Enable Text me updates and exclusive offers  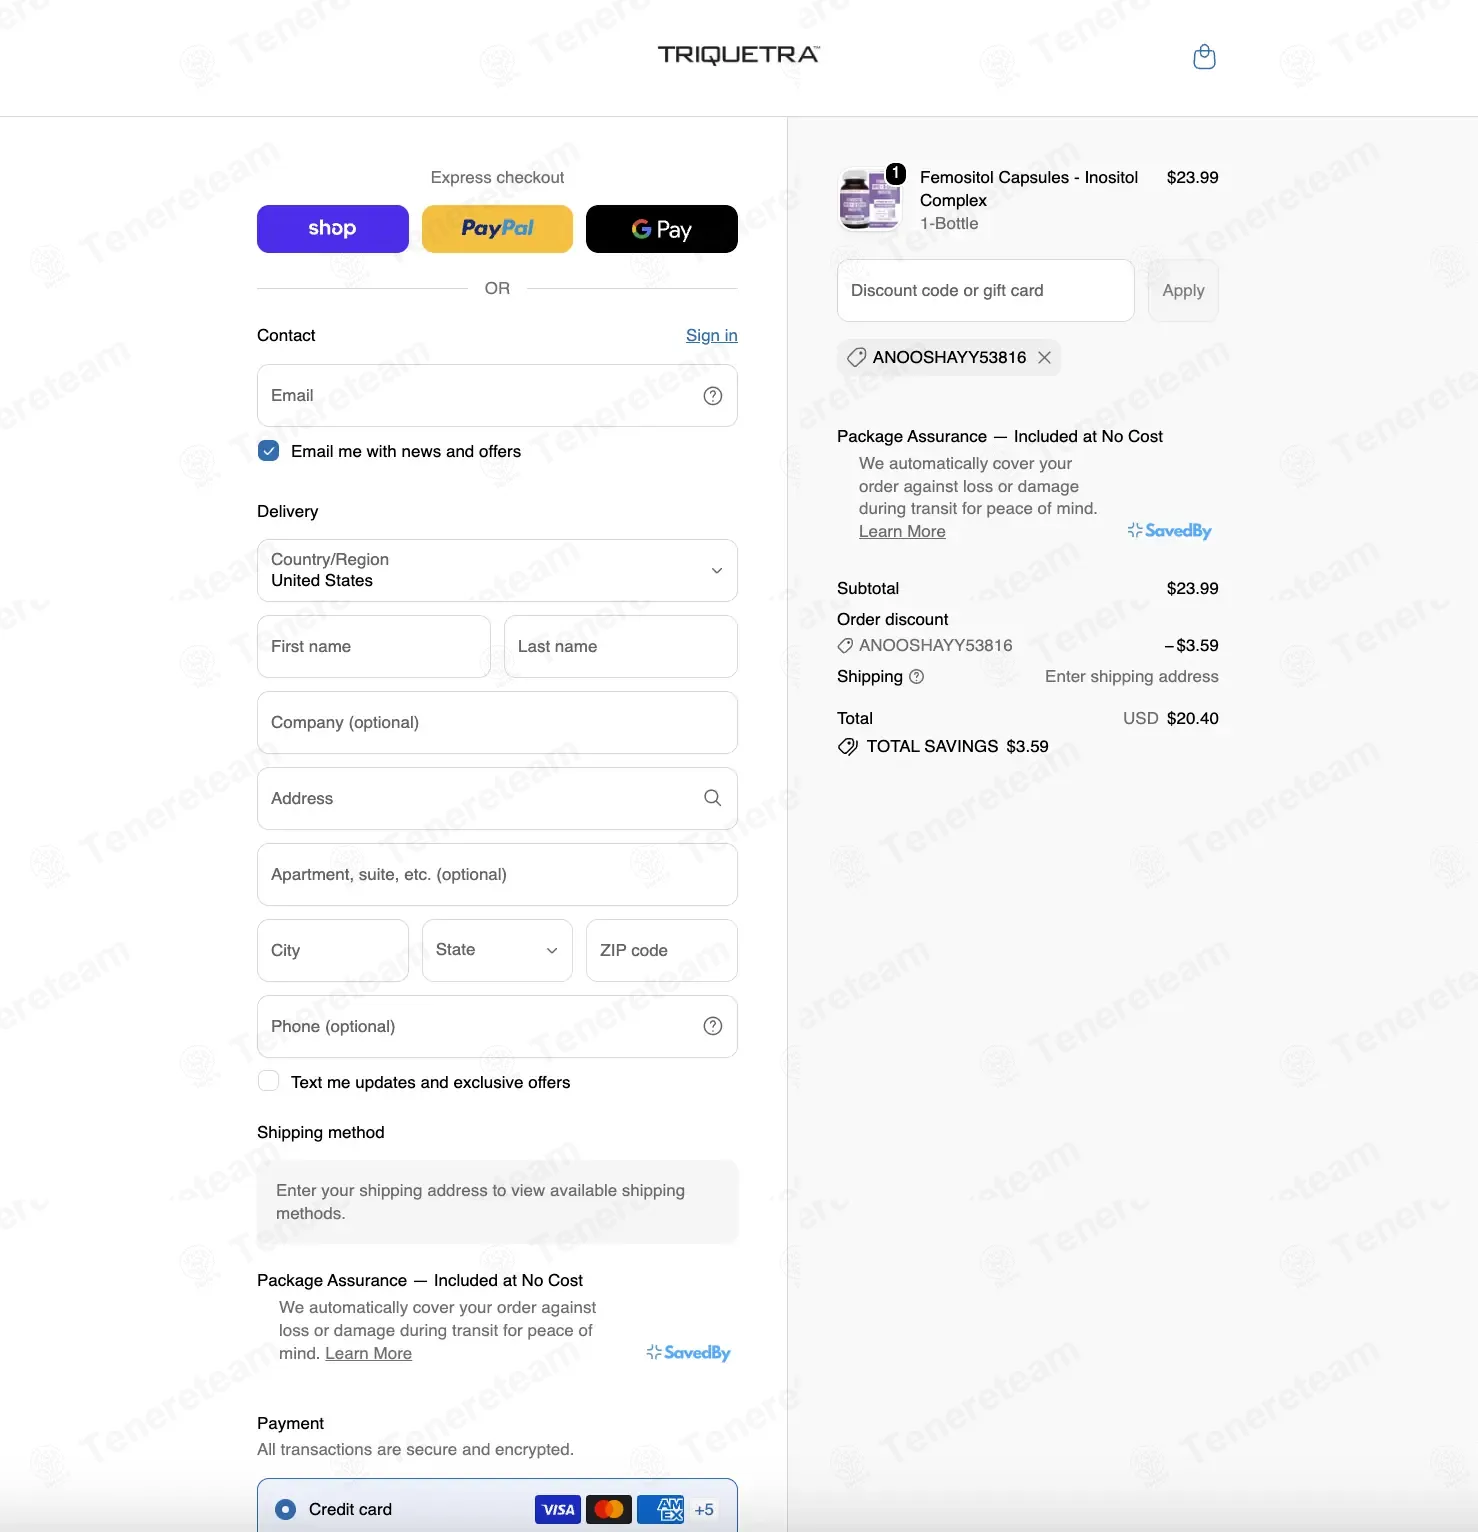(268, 1081)
